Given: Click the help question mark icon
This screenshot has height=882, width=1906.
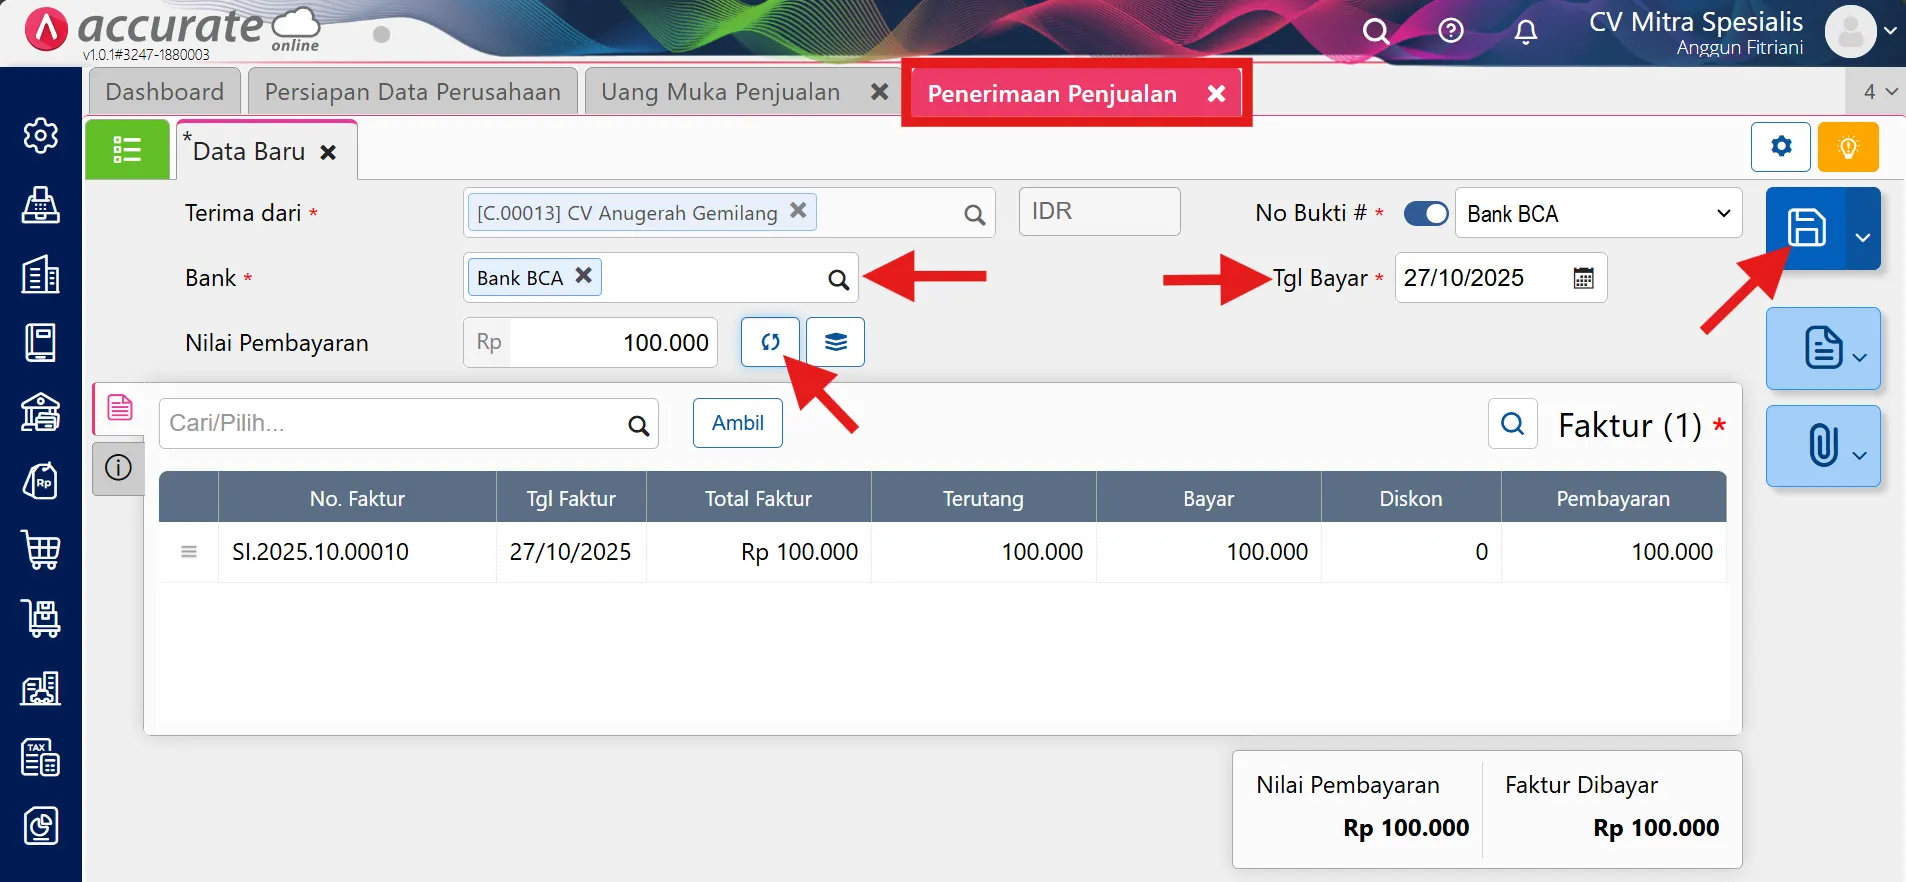Looking at the screenshot, I should (1450, 32).
